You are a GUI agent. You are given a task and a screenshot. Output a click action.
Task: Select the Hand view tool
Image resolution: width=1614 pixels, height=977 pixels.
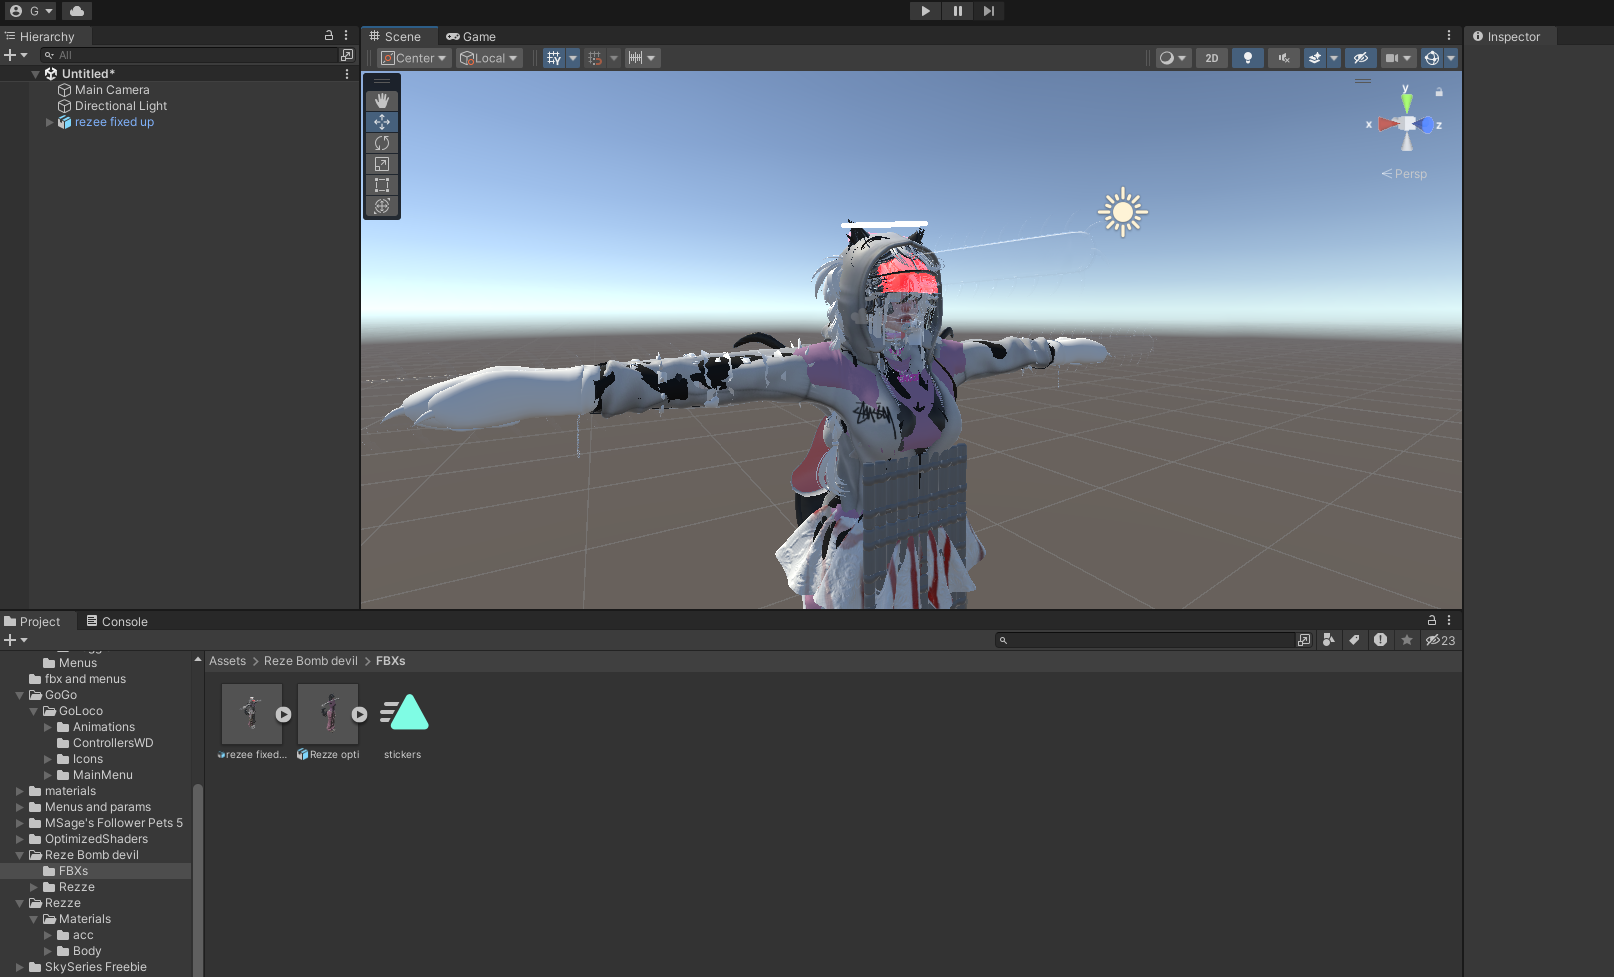coord(382,101)
